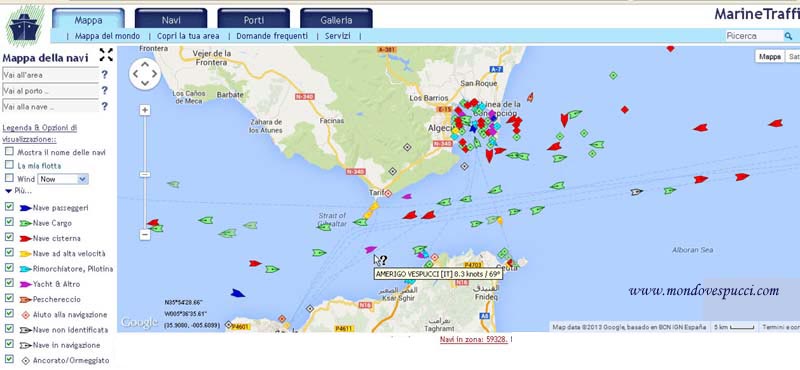Uncheck Nave cisterna ship type
Viewport: 800px width, 370px height.
tap(9, 237)
